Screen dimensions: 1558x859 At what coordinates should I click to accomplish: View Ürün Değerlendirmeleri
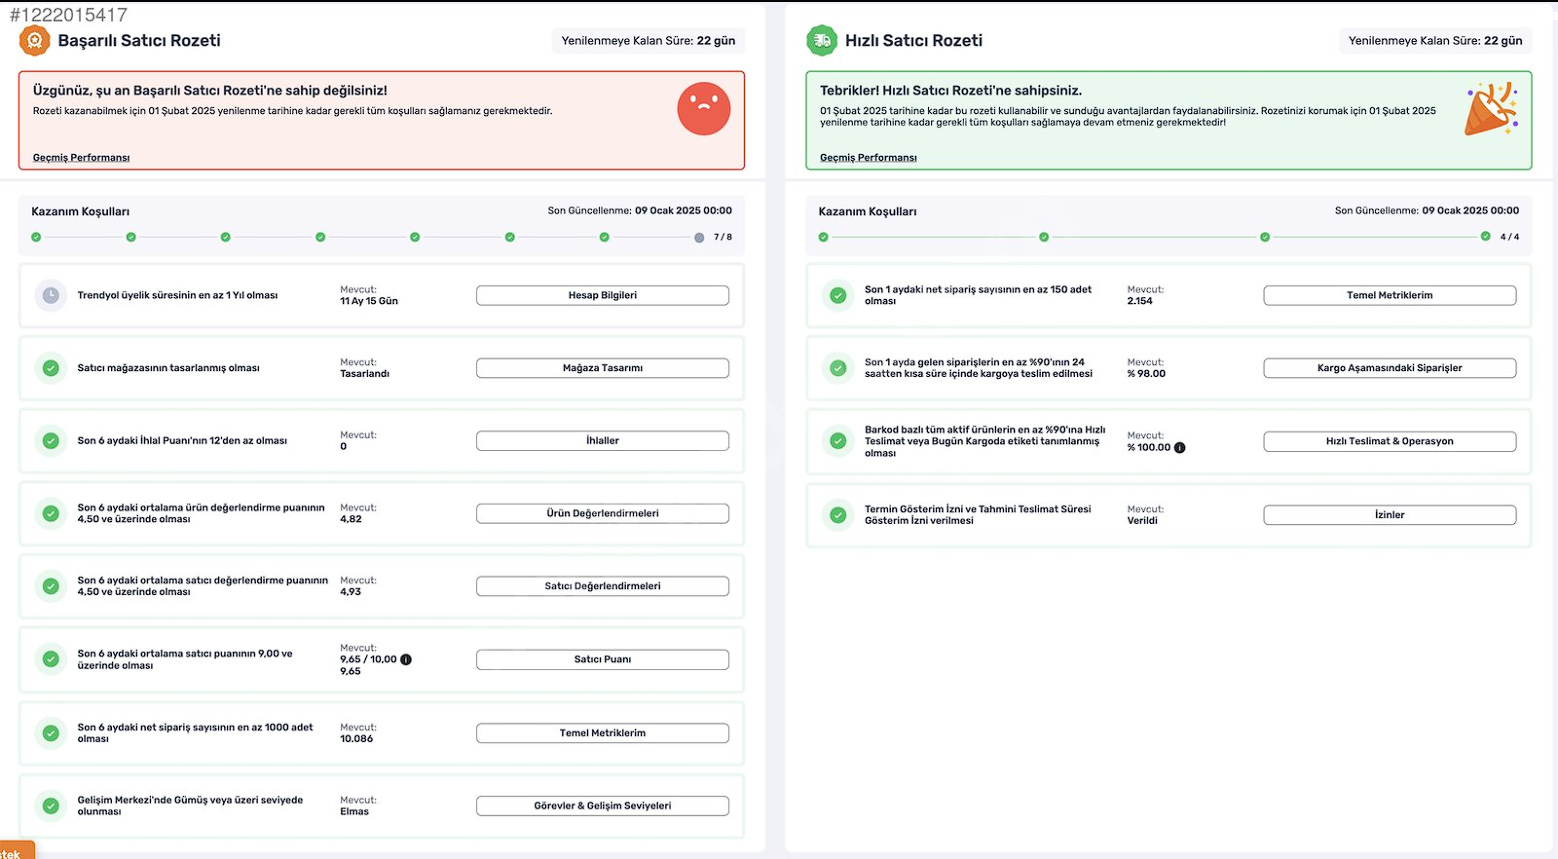click(x=602, y=513)
